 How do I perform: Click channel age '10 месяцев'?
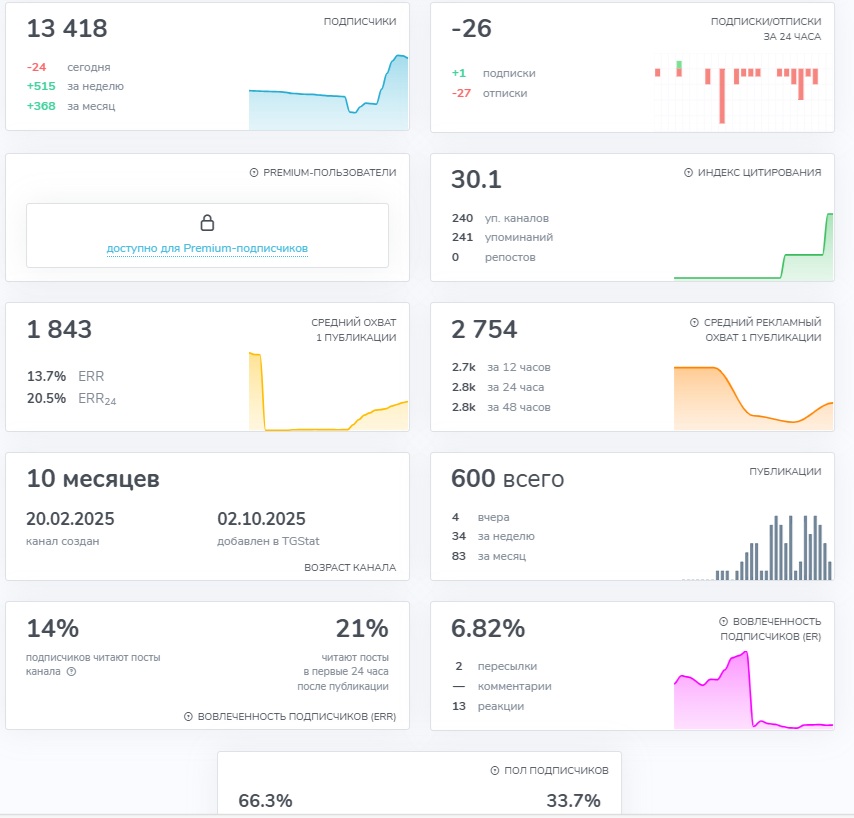tap(93, 479)
